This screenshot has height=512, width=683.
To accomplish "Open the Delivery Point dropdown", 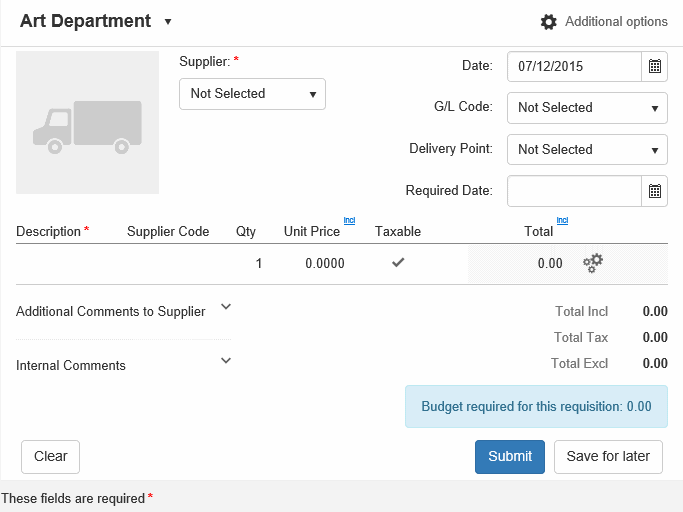I will point(587,149).
